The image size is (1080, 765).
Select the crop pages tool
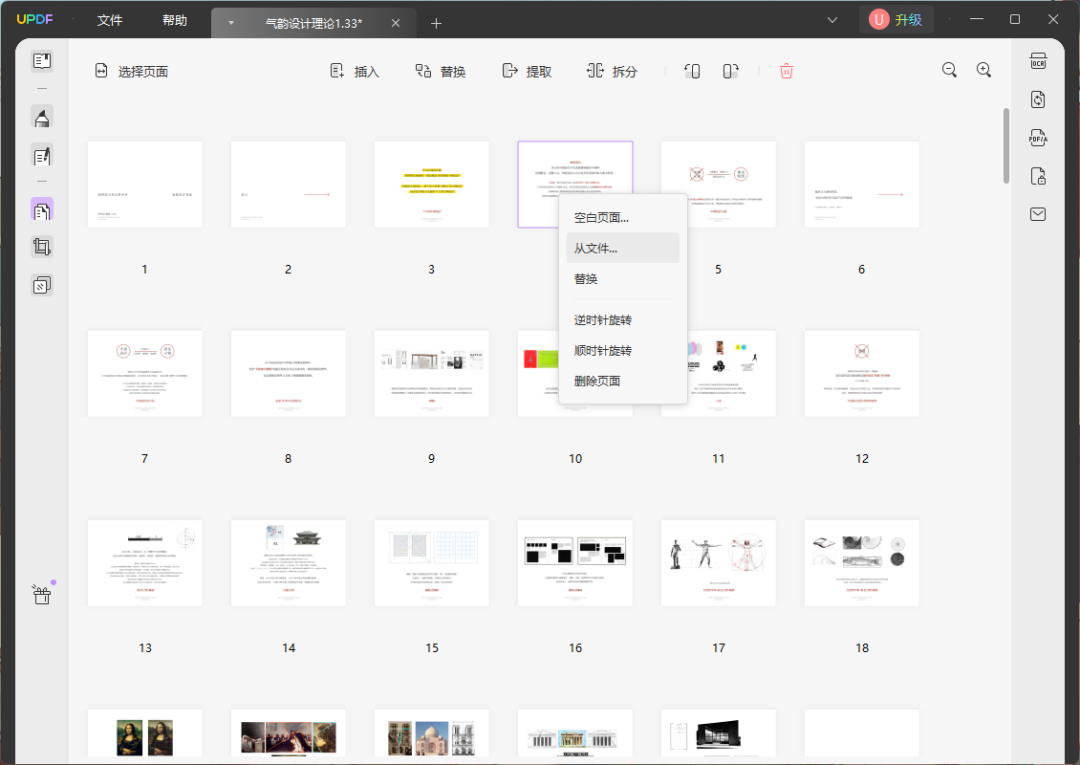(42, 247)
